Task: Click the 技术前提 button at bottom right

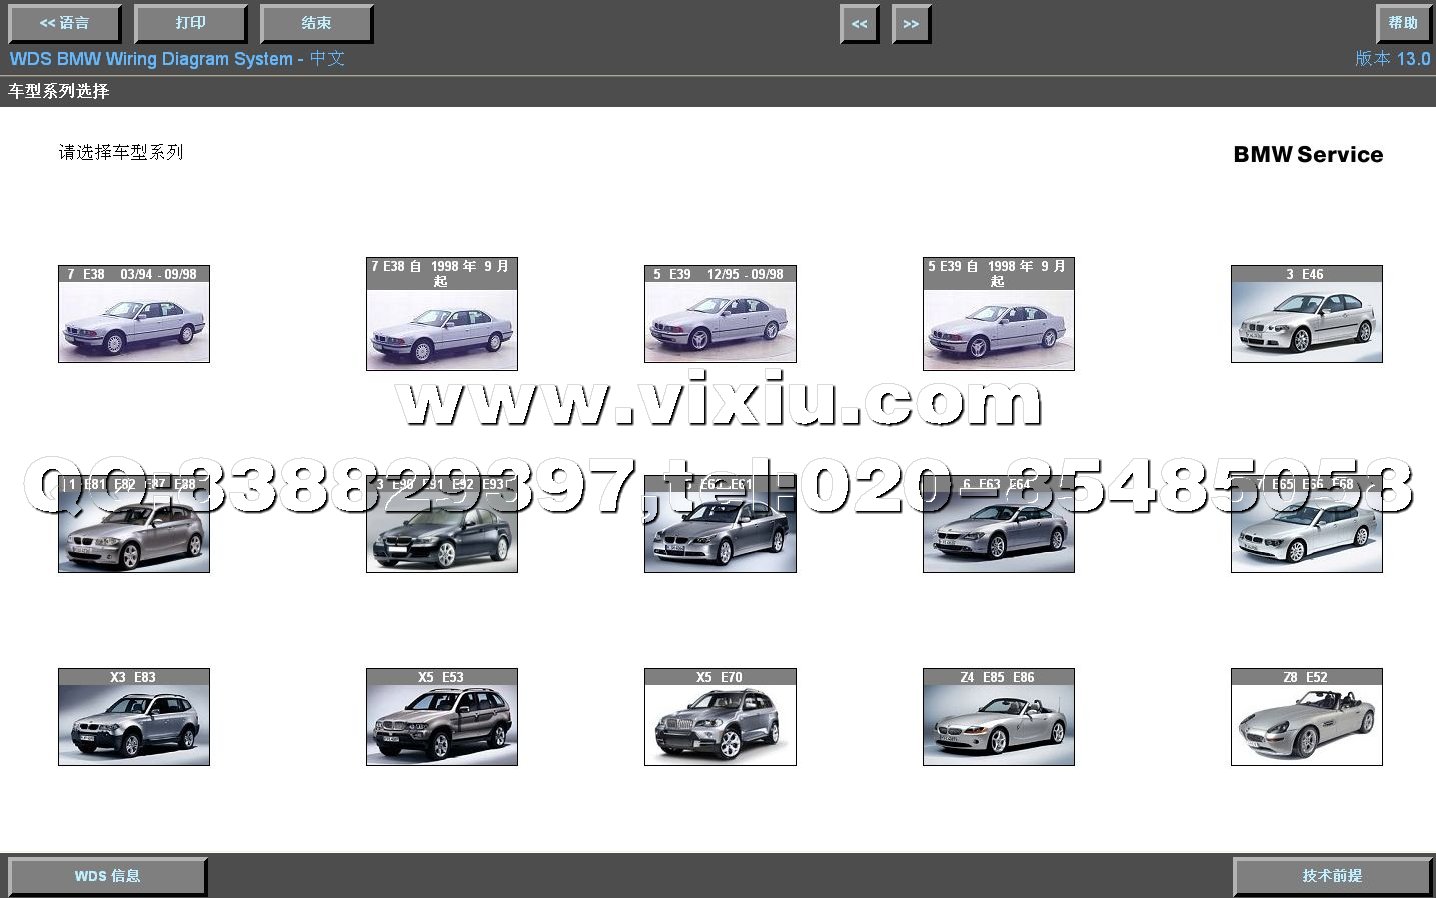Action: pyautogui.click(x=1331, y=876)
